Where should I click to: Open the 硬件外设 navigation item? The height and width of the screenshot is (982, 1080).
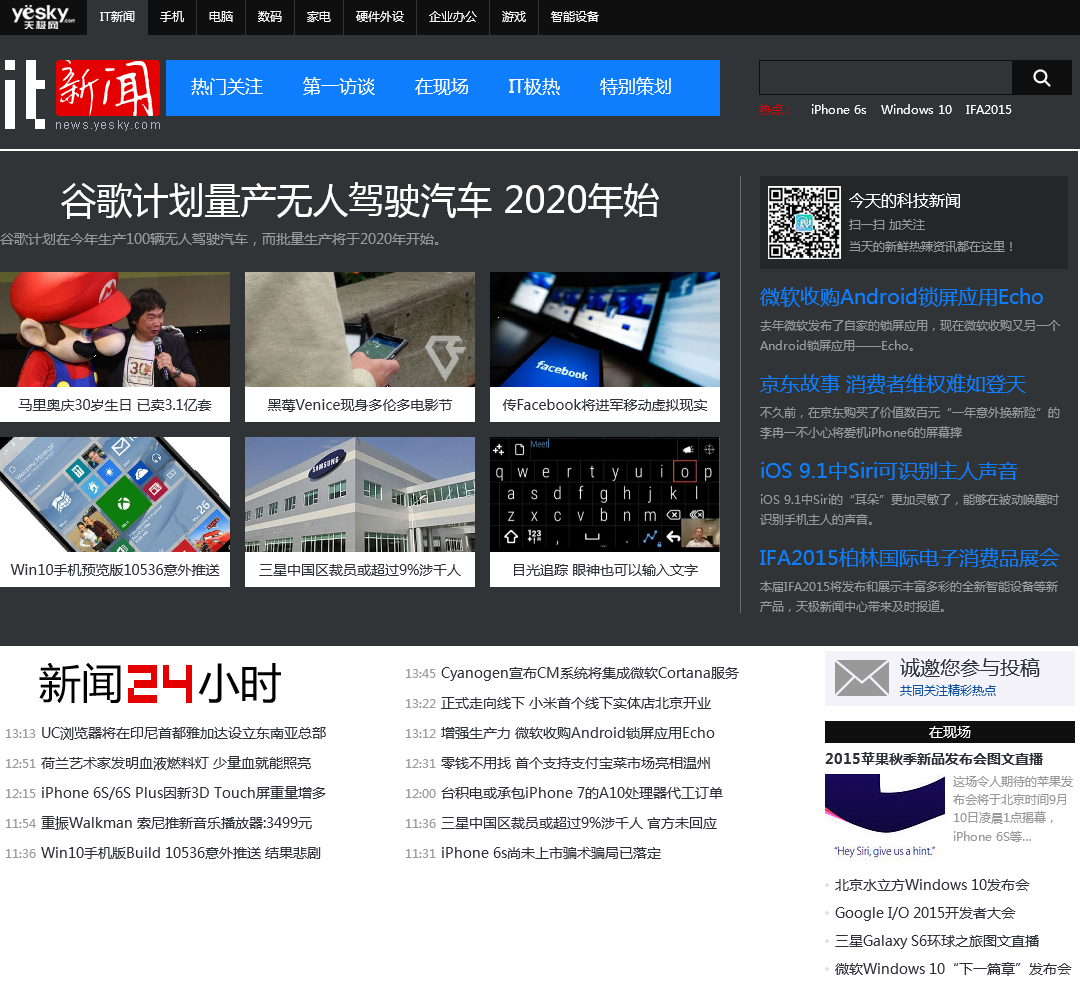click(380, 17)
